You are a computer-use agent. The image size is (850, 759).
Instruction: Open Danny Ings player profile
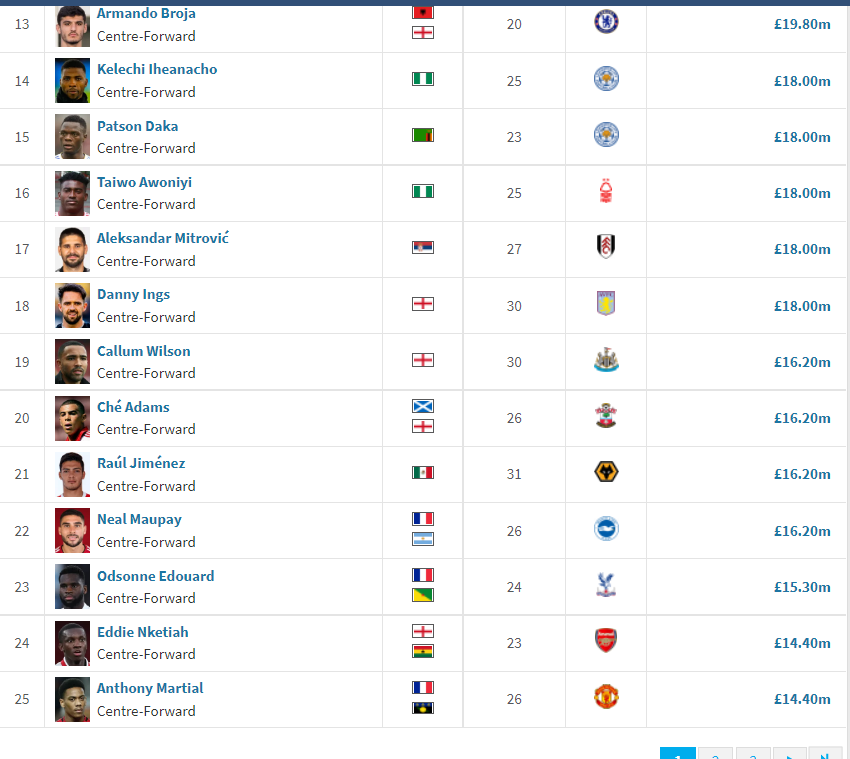tap(133, 294)
